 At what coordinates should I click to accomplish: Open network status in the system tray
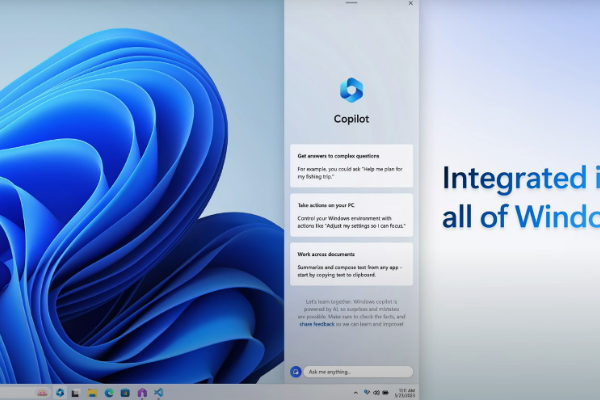click(367, 393)
